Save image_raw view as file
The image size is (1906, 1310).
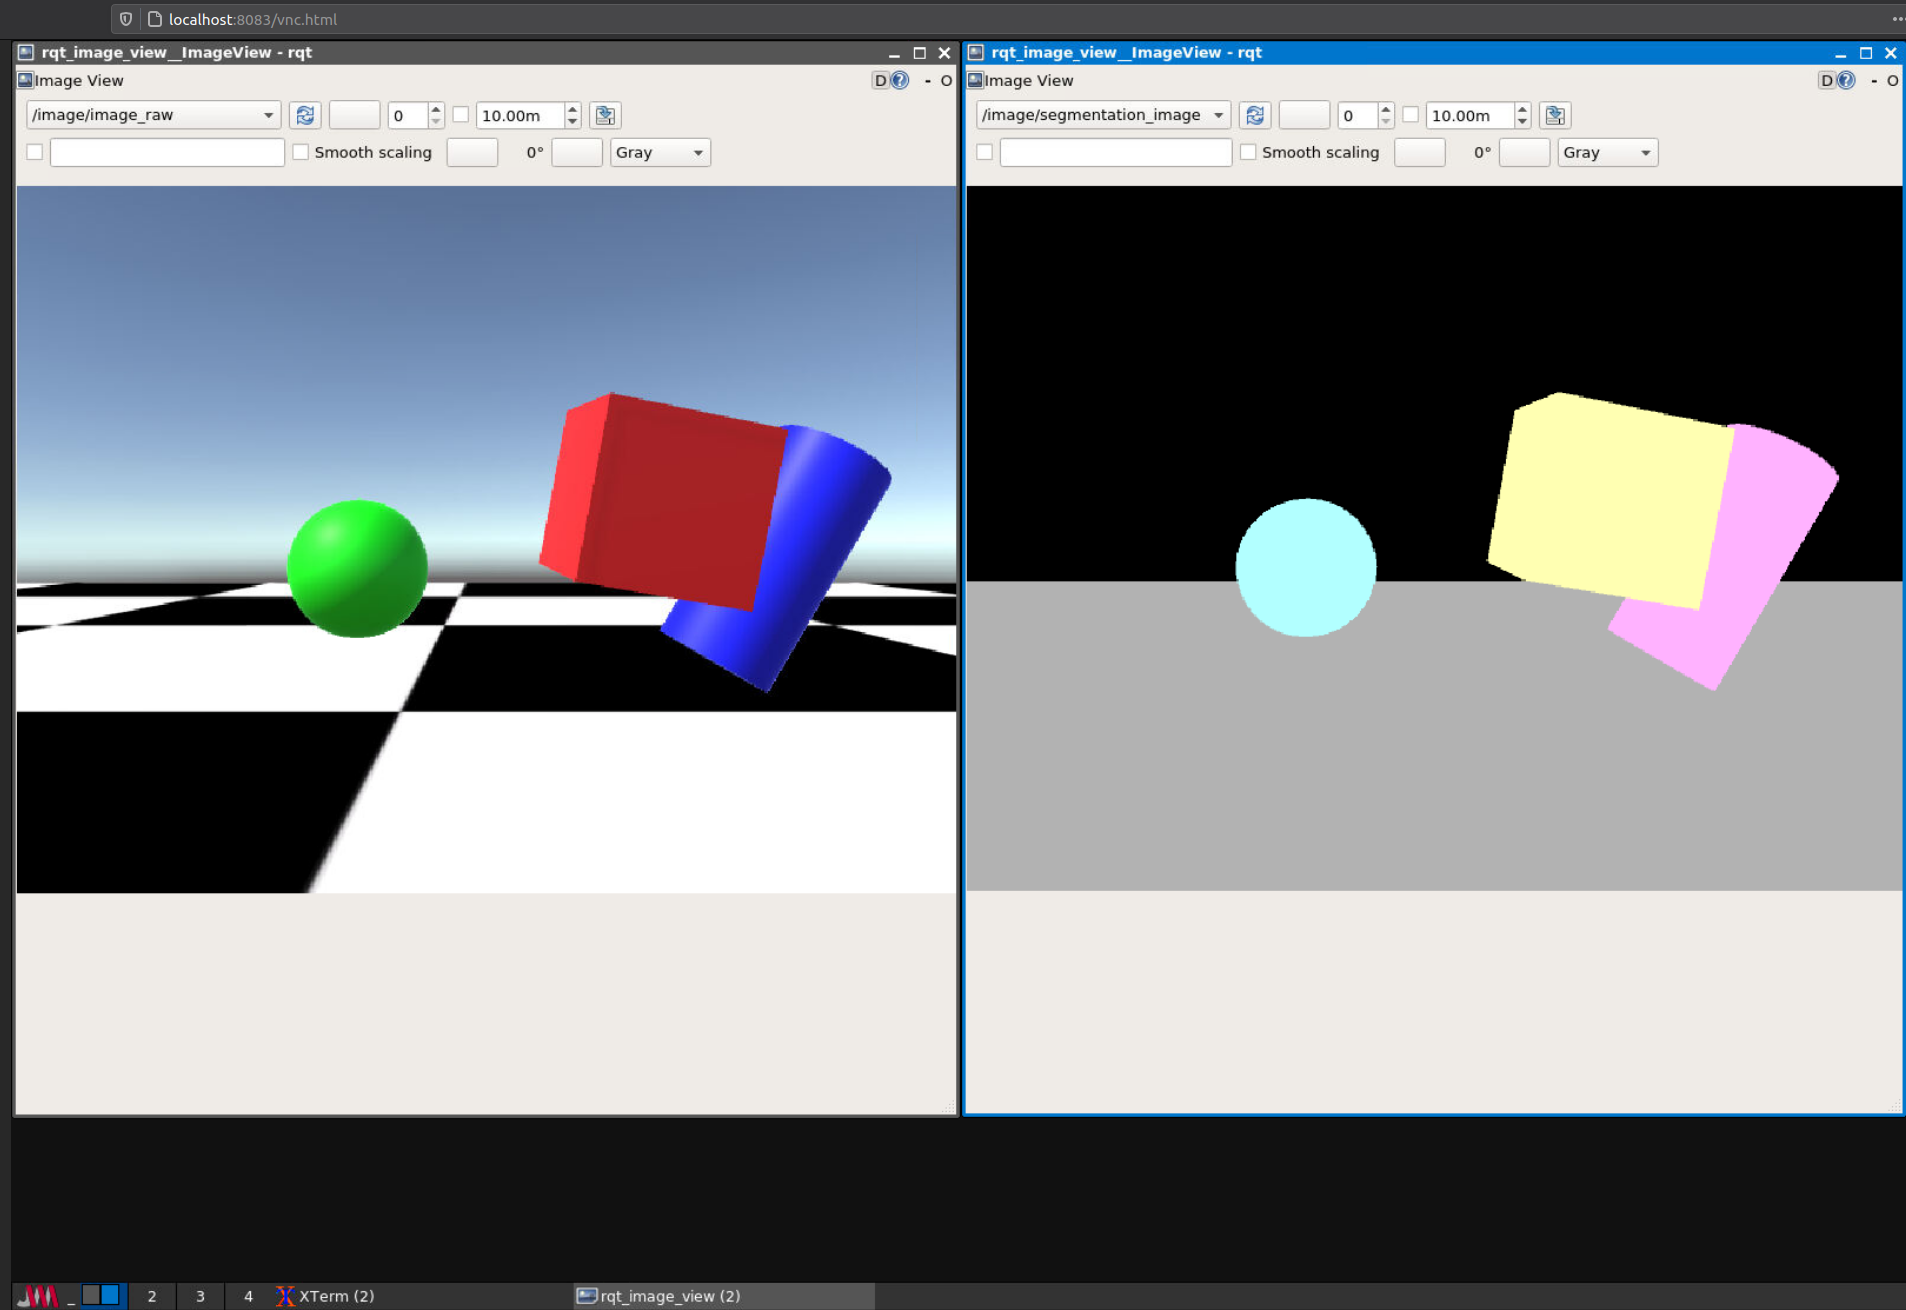pos(605,116)
